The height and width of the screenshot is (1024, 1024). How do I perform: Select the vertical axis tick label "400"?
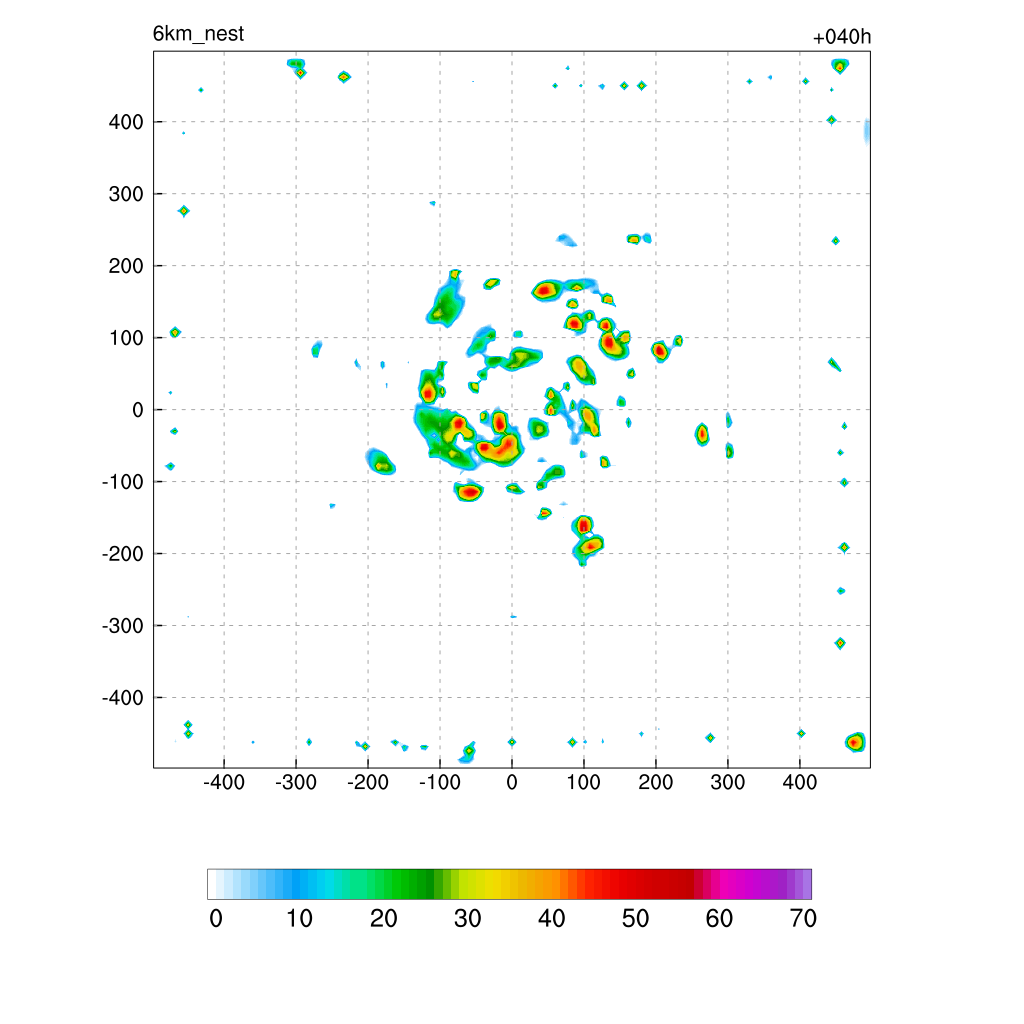126,122
